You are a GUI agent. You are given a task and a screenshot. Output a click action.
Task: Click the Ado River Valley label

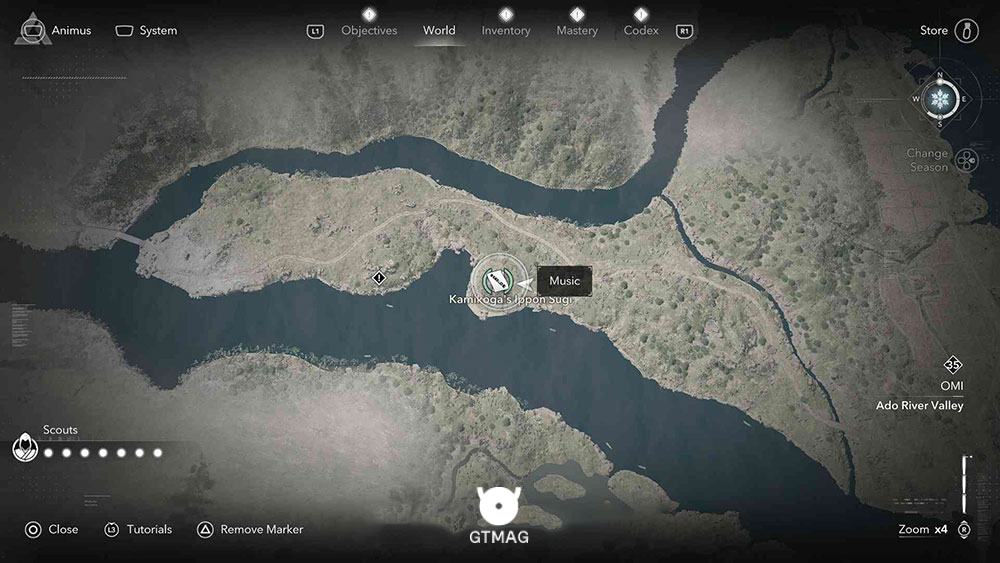(x=919, y=406)
